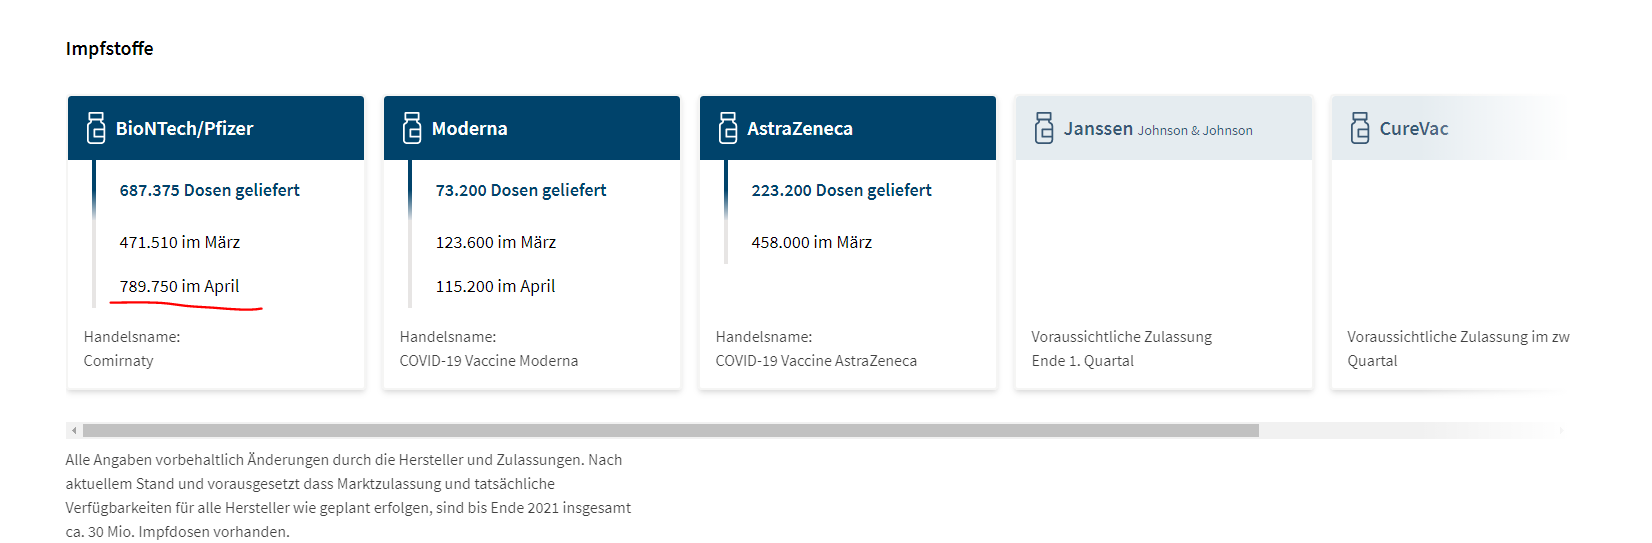Click the Moderna vaccine vial icon
The image size is (1652, 543).
412,128
